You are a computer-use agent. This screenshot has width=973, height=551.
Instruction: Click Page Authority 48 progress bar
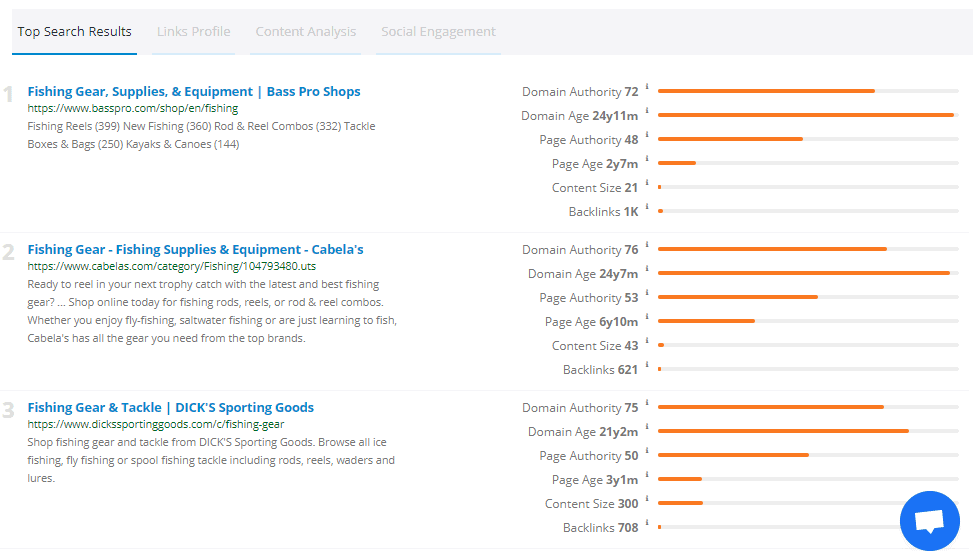tap(808, 139)
